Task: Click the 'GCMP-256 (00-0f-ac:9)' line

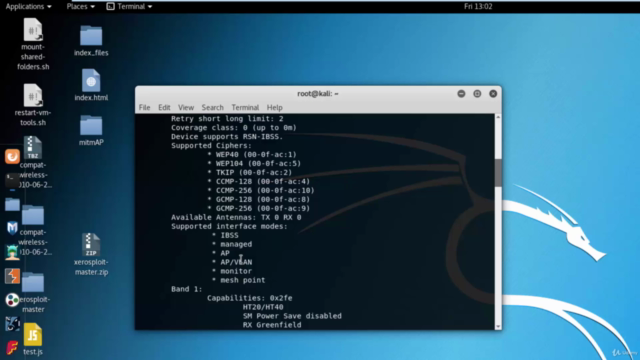Action: (258, 209)
